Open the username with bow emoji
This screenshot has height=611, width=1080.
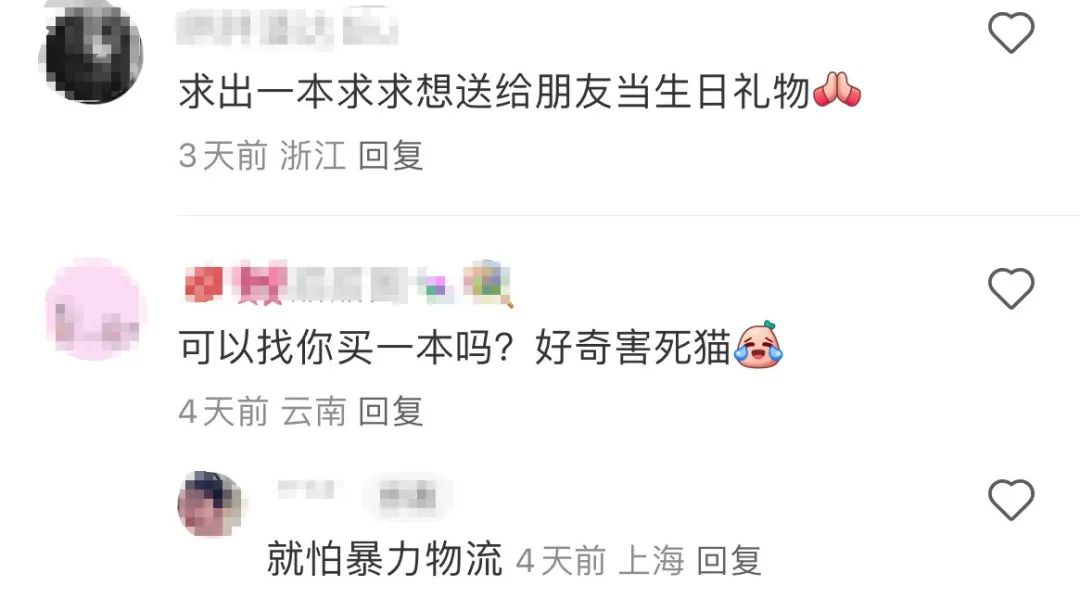[x=349, y=283]
